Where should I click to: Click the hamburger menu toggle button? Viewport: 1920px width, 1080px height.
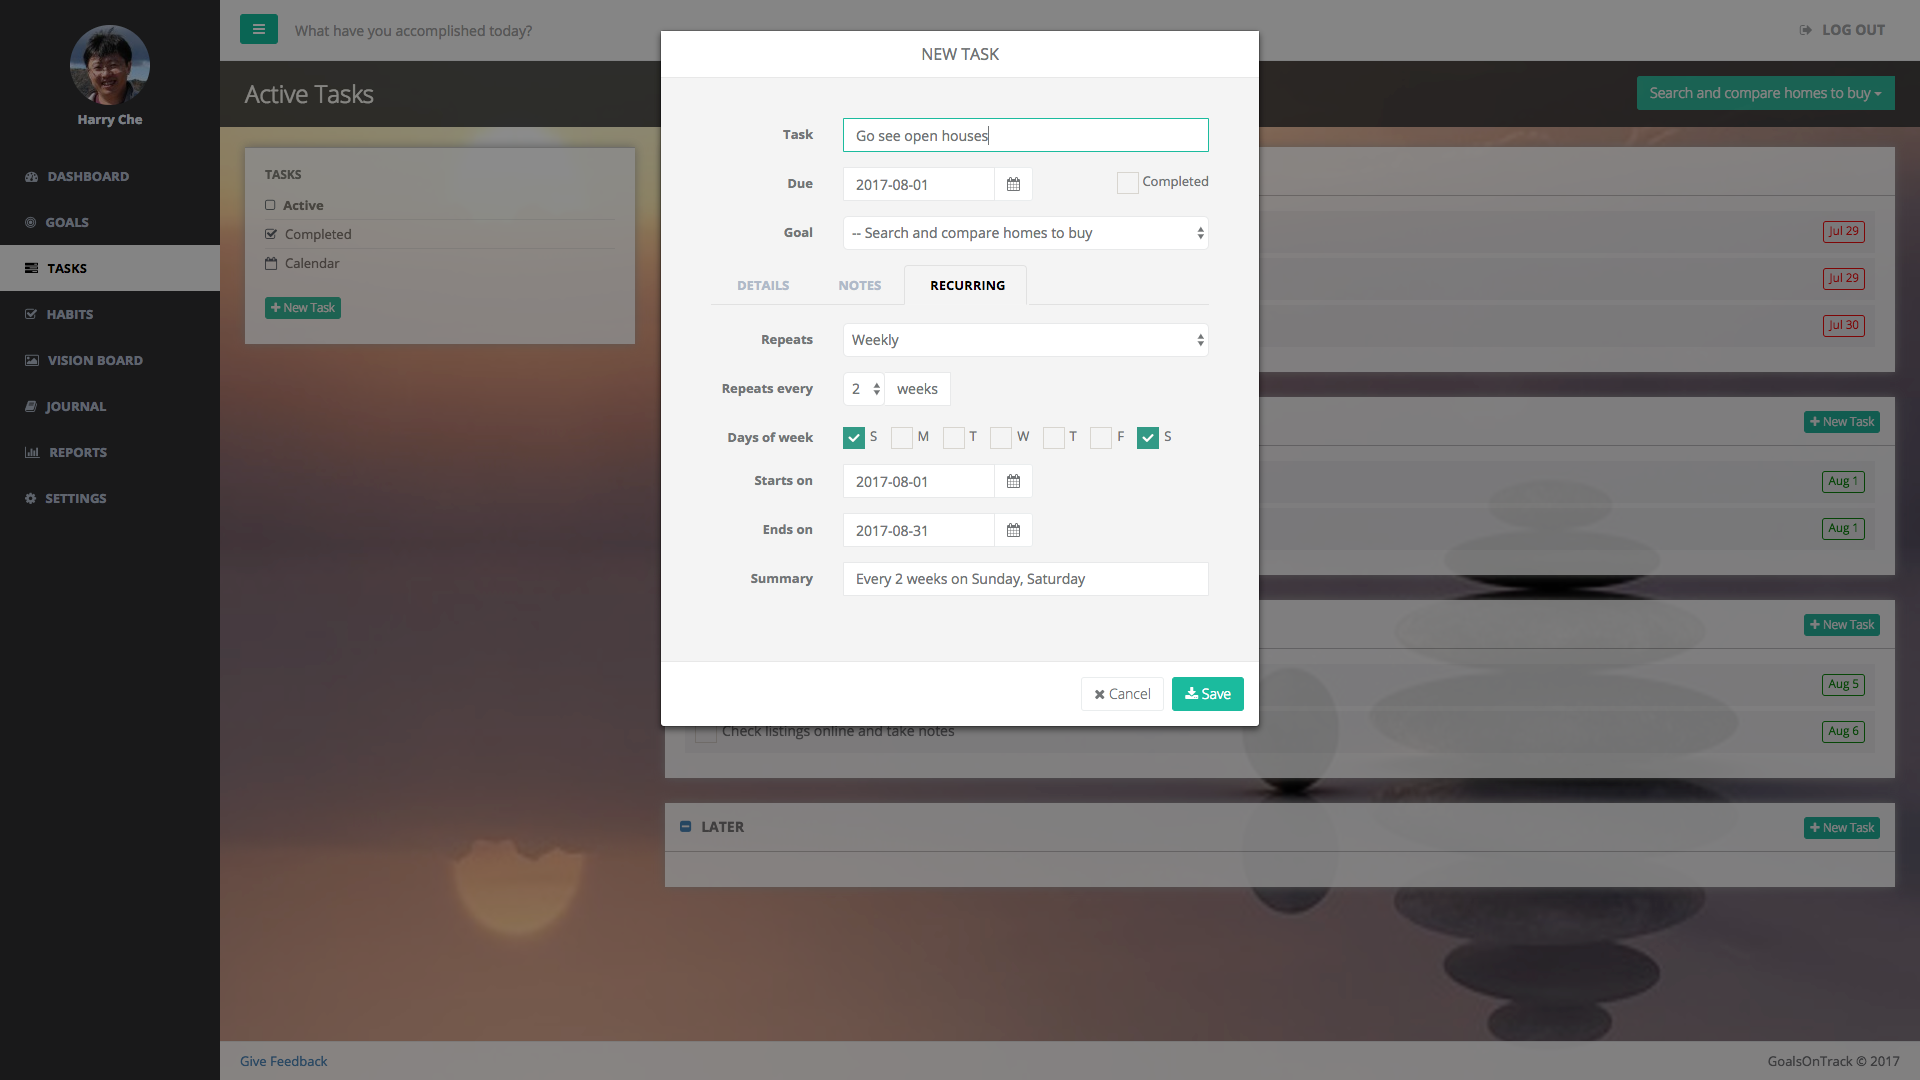(258, 29)
